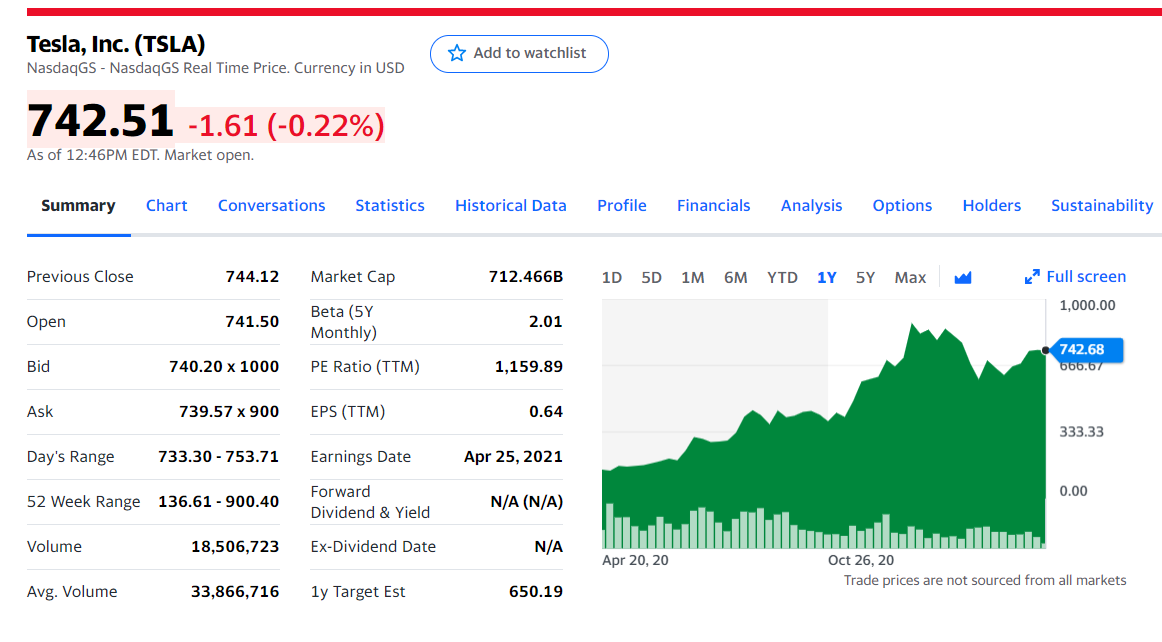
Task: Click Forward Dividend & Yield value N/A (N/A)
Action: [x=526, y=502]
